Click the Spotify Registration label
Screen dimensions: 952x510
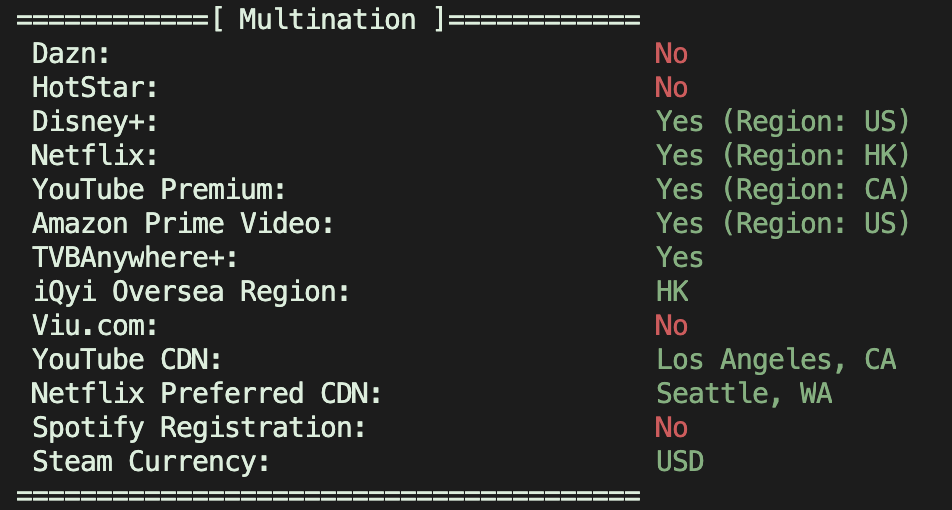(x=199, y=428)
